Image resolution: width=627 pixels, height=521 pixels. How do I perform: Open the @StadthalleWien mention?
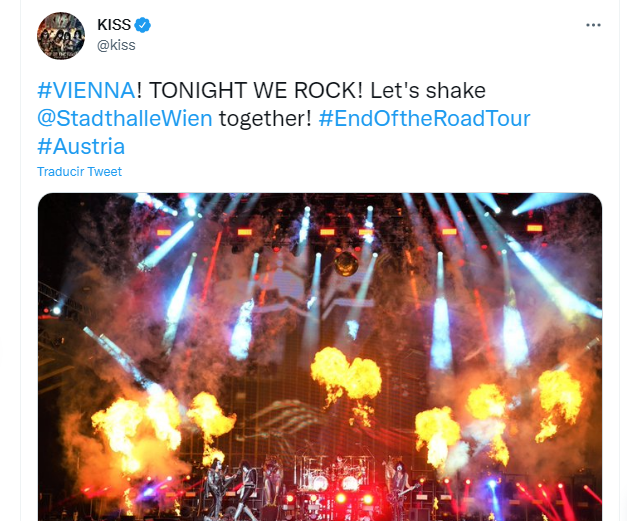tap(124, 119)
